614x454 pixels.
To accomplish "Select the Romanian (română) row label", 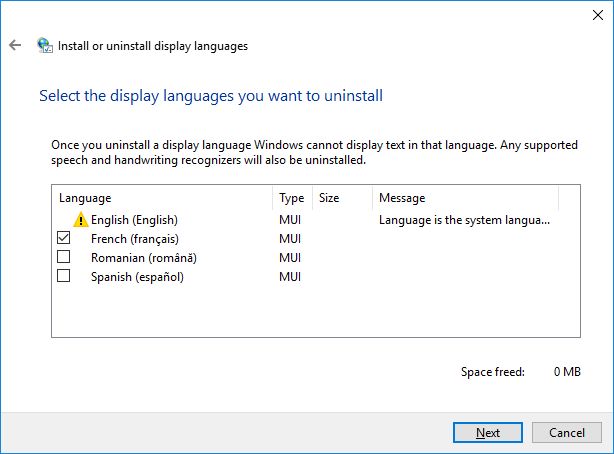I will click(144, 258).
